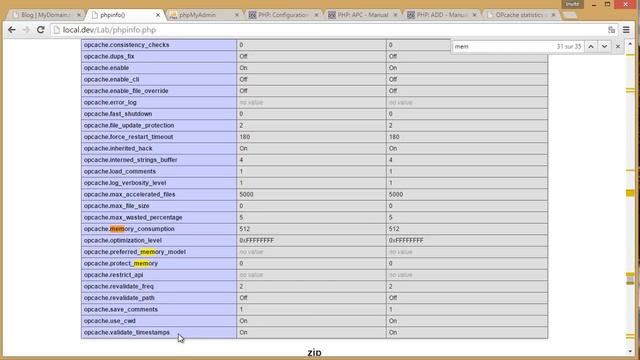The width and height of the screenshot is (640, 360).
Task: Close the Blog | MyDomain tab
Action: pos(79,15)
